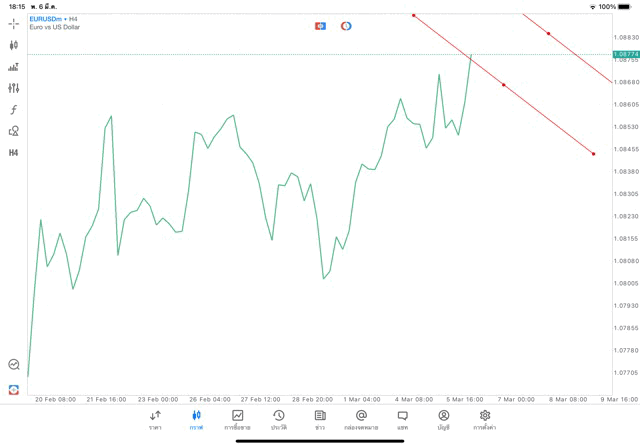Open the กล่องจดหมาย mailbox tab

tap(361, 419)
